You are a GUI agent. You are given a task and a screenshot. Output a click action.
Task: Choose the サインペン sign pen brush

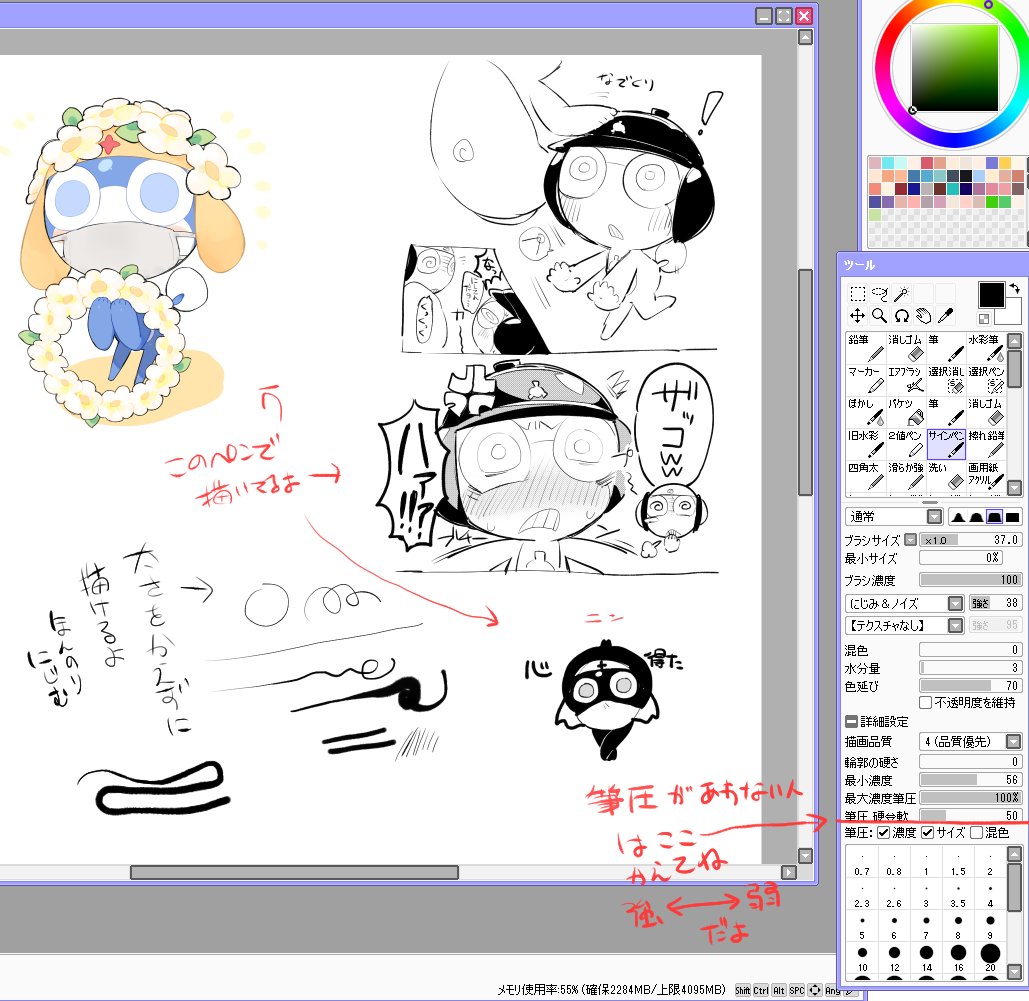(946, 444)
